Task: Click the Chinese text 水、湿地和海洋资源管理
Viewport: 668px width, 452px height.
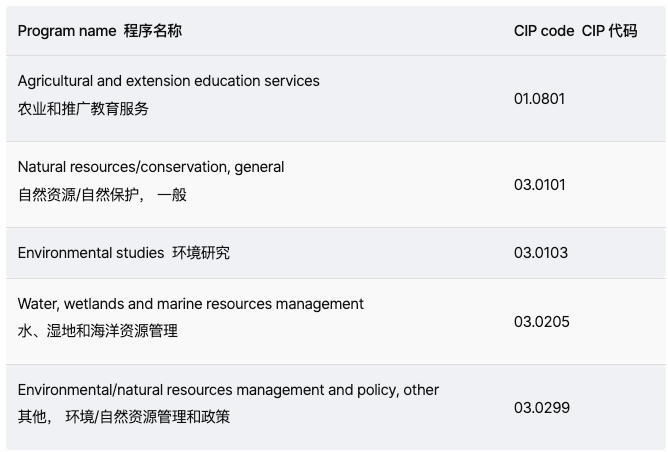Action: click(x=97, y=331)
